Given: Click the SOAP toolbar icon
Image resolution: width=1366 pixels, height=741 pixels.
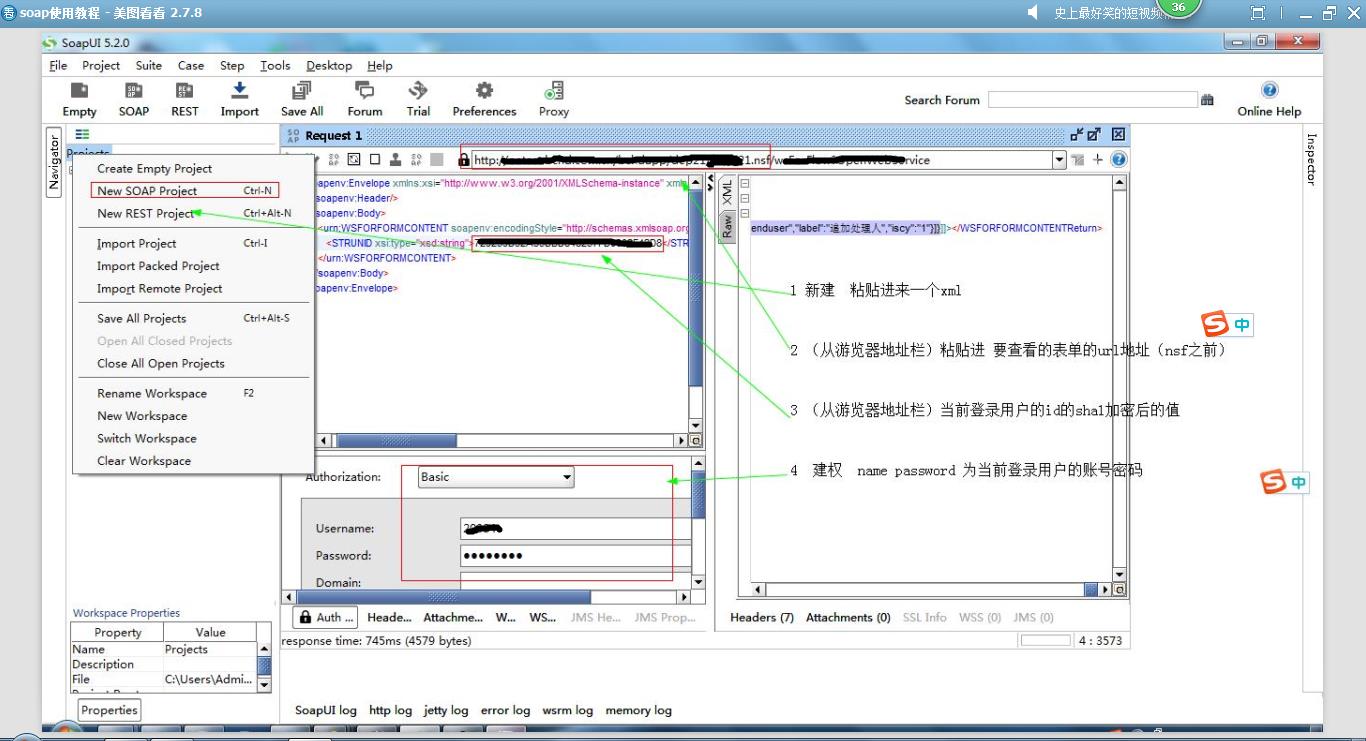Looking at the screenshot, I should 133,91.
